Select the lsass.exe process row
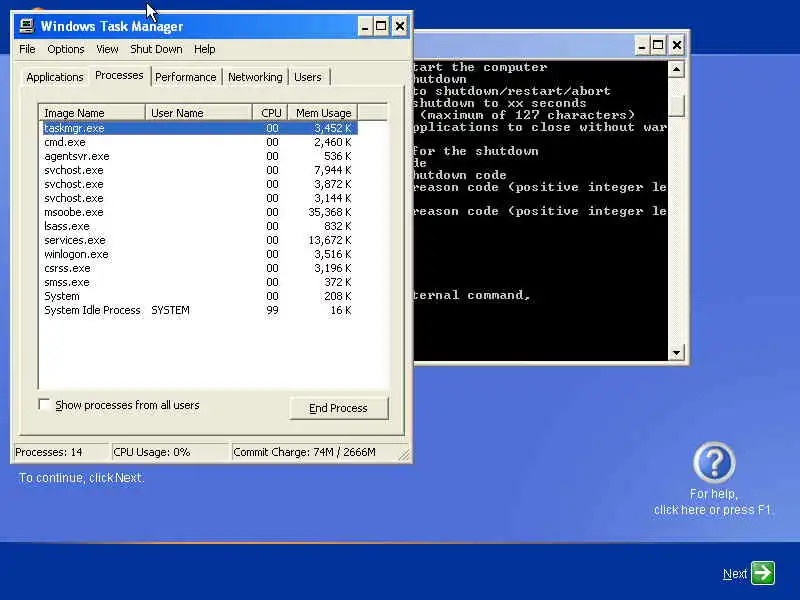The image size is (800, 600). (199, 226)
